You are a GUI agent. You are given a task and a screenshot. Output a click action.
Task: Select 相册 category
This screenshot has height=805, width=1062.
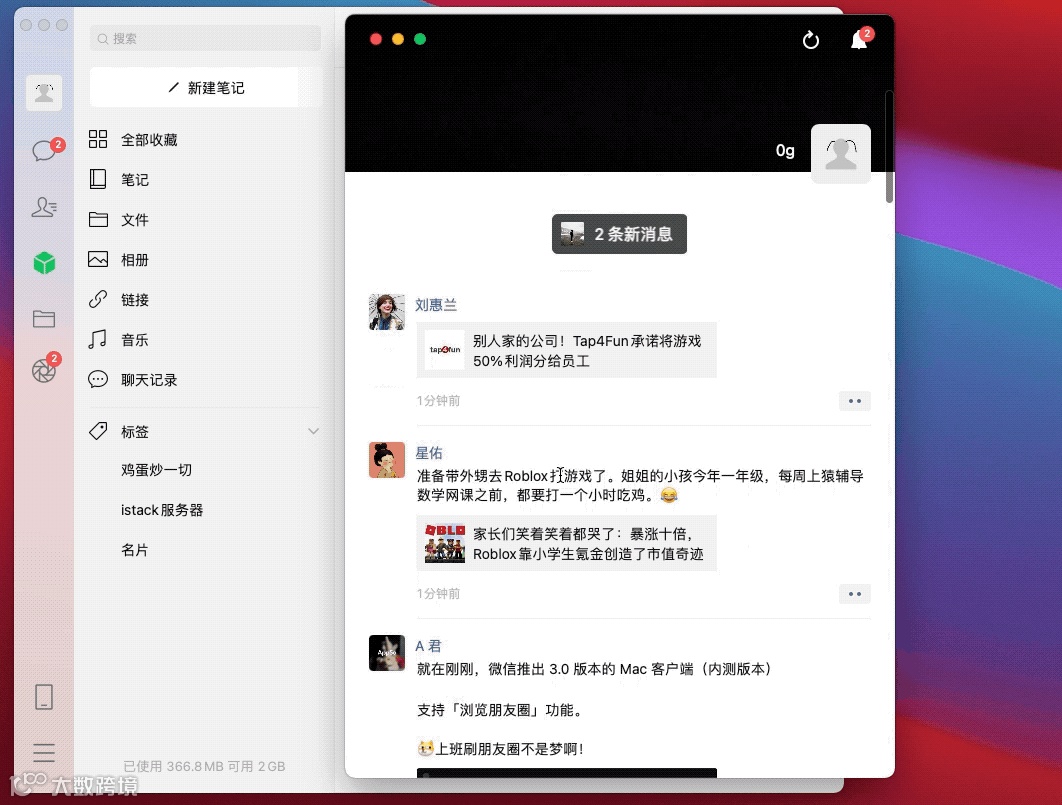pos(203,259)
